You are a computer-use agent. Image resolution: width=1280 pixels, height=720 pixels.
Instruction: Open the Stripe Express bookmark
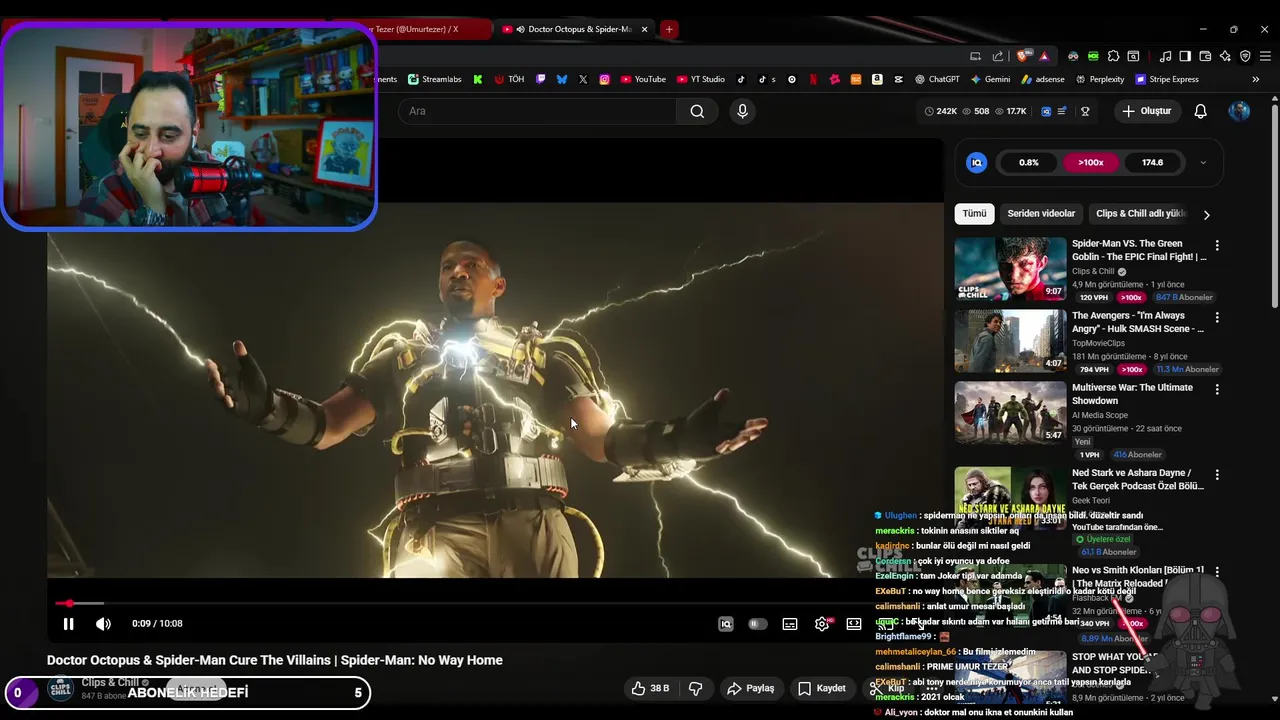pos(1167,79)
